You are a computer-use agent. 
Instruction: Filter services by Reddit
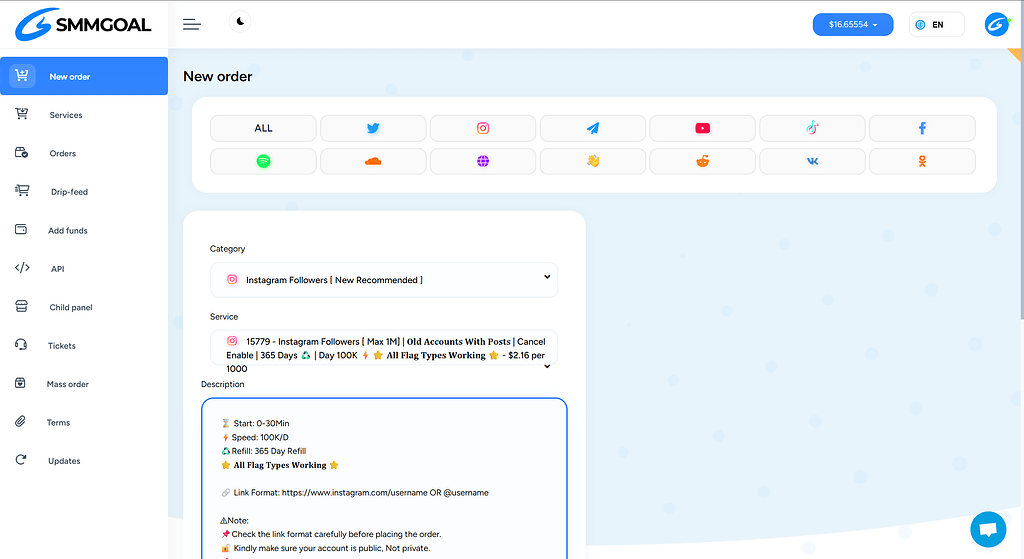(x=703, y=161)
